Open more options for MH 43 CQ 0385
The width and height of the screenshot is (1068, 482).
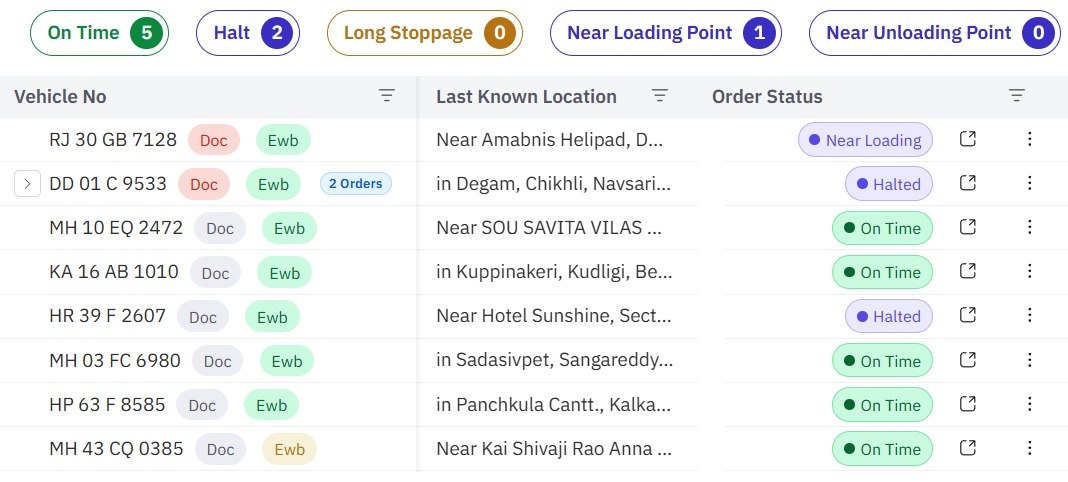point(1029,448)
